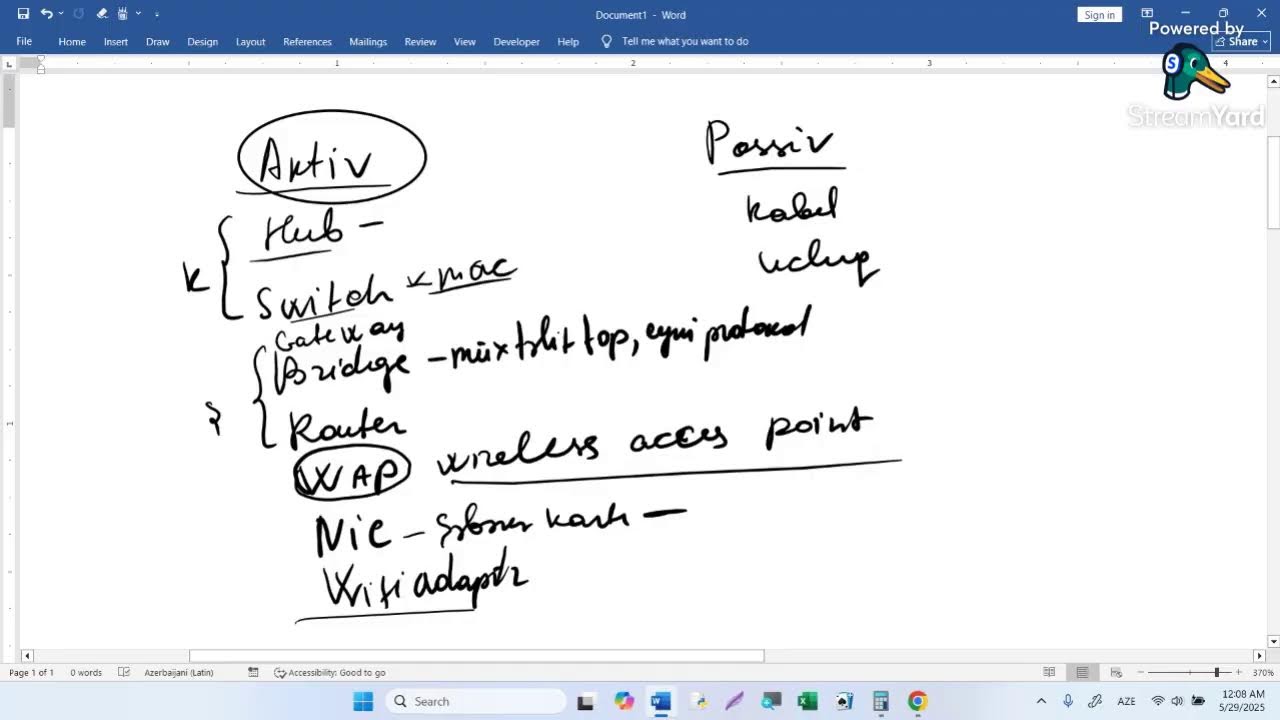Click the zoom slider handle
This screenshot has height=720, width=1280.
(1217, 673)
